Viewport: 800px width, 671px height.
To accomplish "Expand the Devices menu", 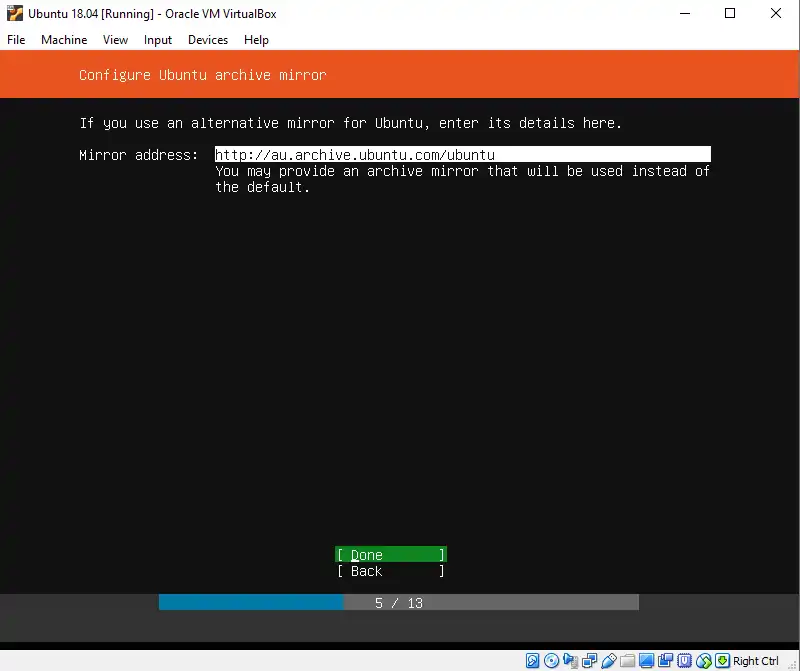I will coord(208,40).
